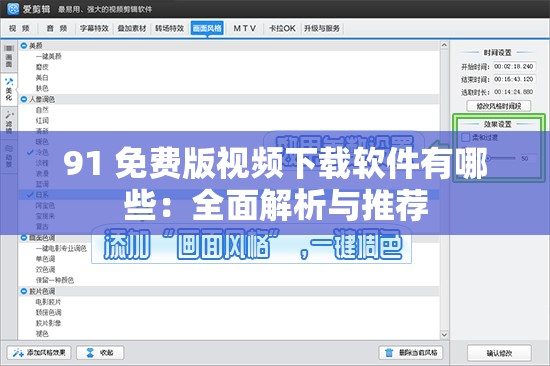The width and height of the screenshot is (550, 366).
Task: Click the 添加风格效果 button
Action: pyautogui.click(x=39, y=353)
